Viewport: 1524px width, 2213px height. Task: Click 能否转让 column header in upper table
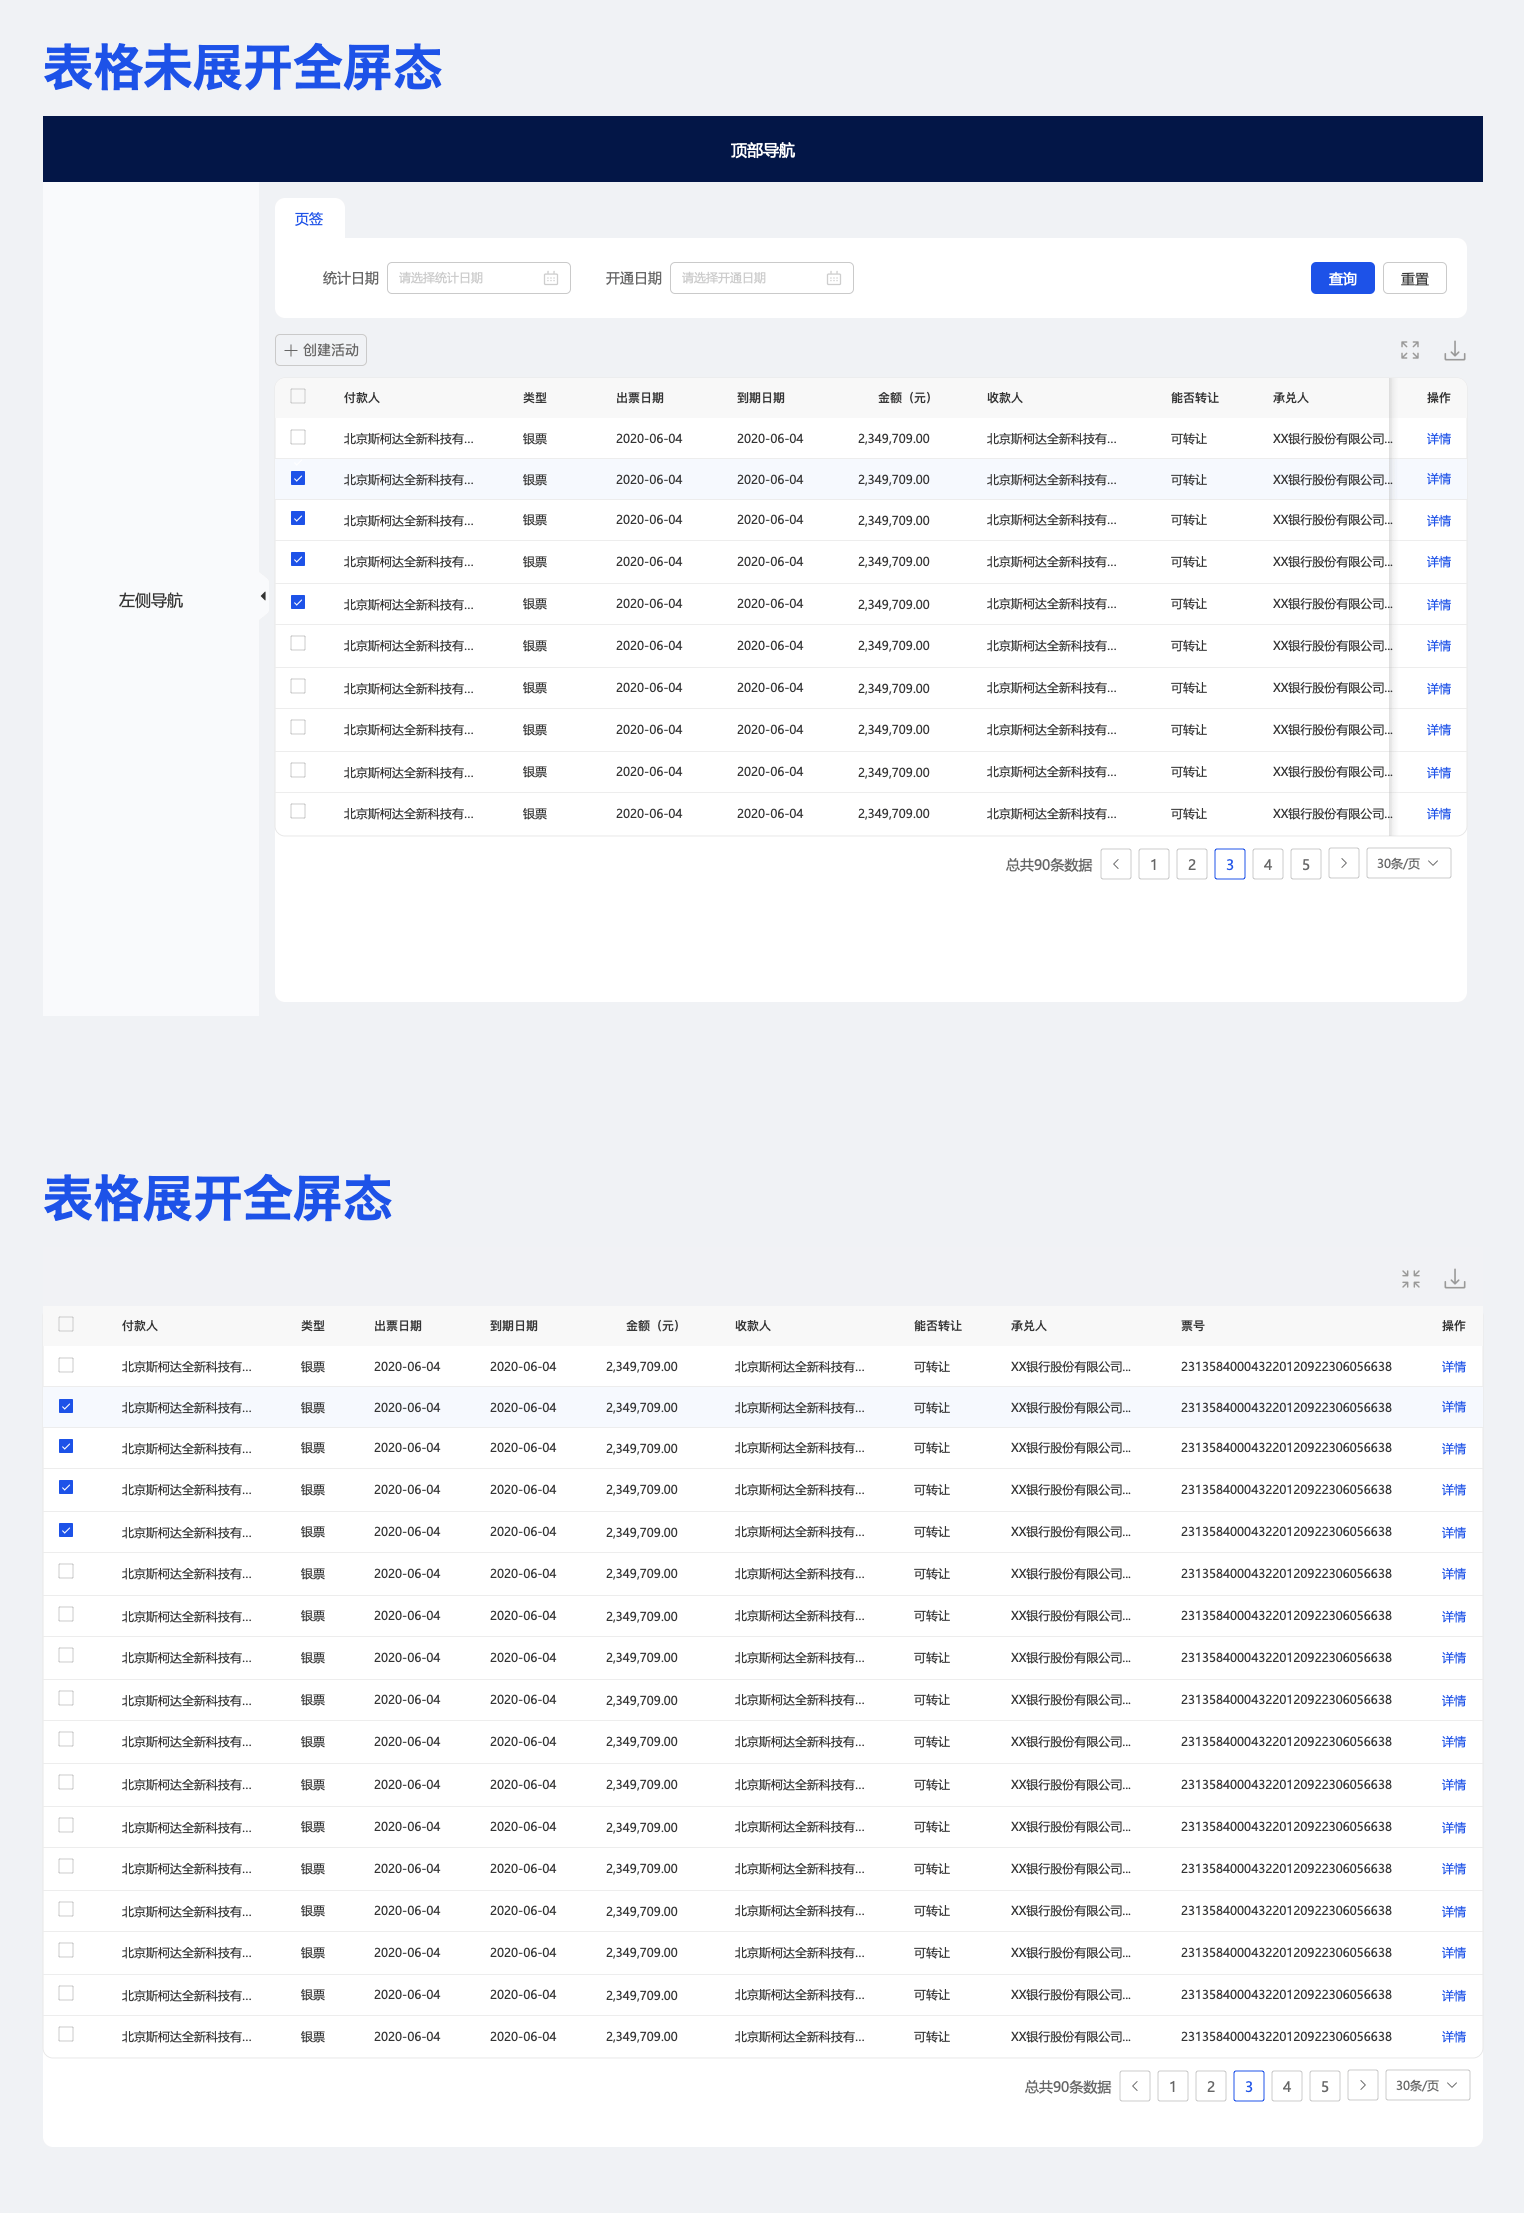(1195, 398)
